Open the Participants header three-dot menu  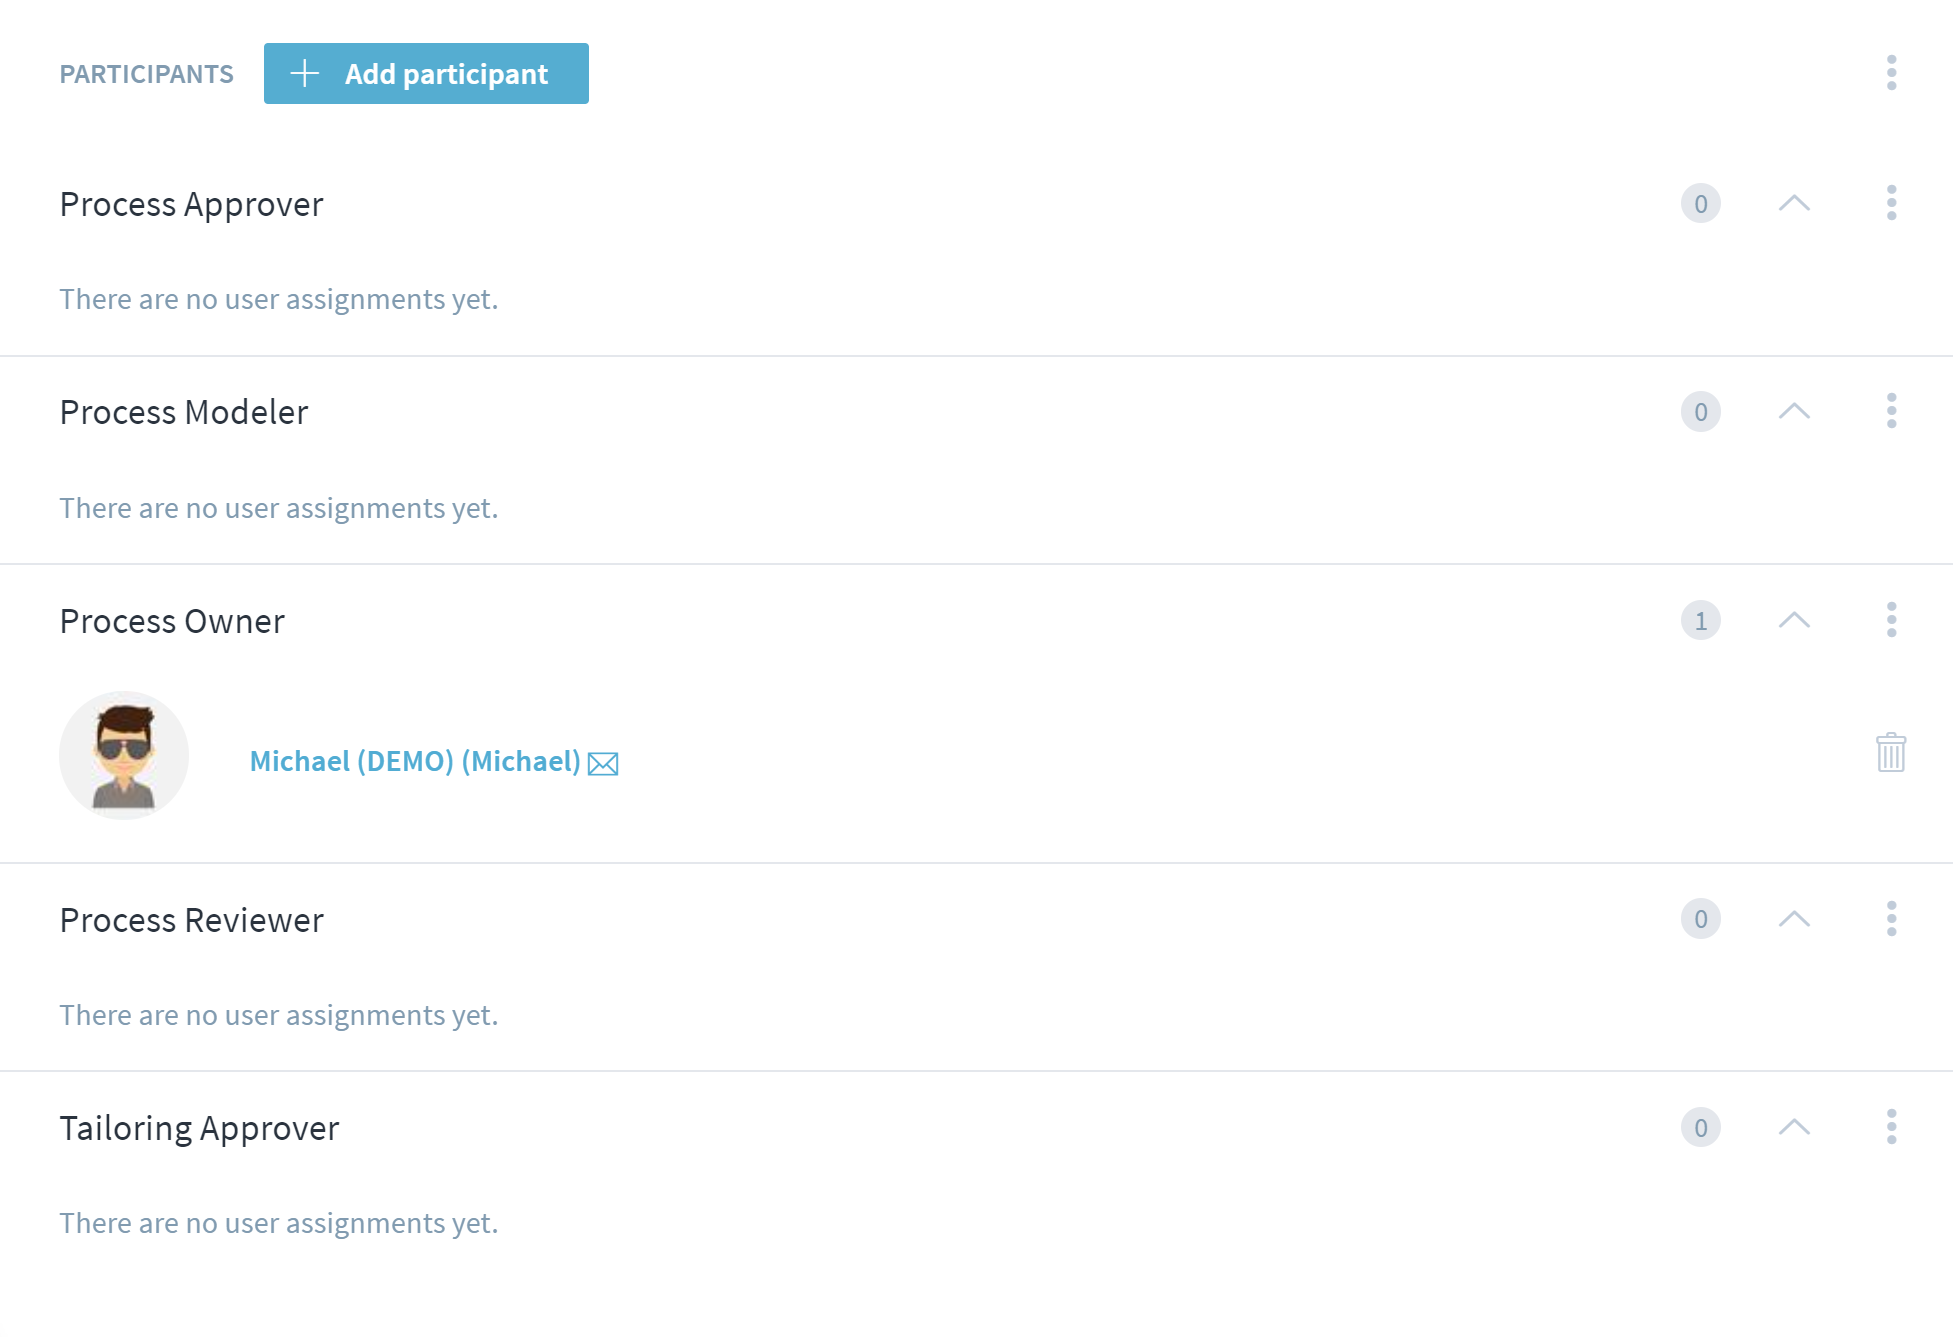(1891, 73)
